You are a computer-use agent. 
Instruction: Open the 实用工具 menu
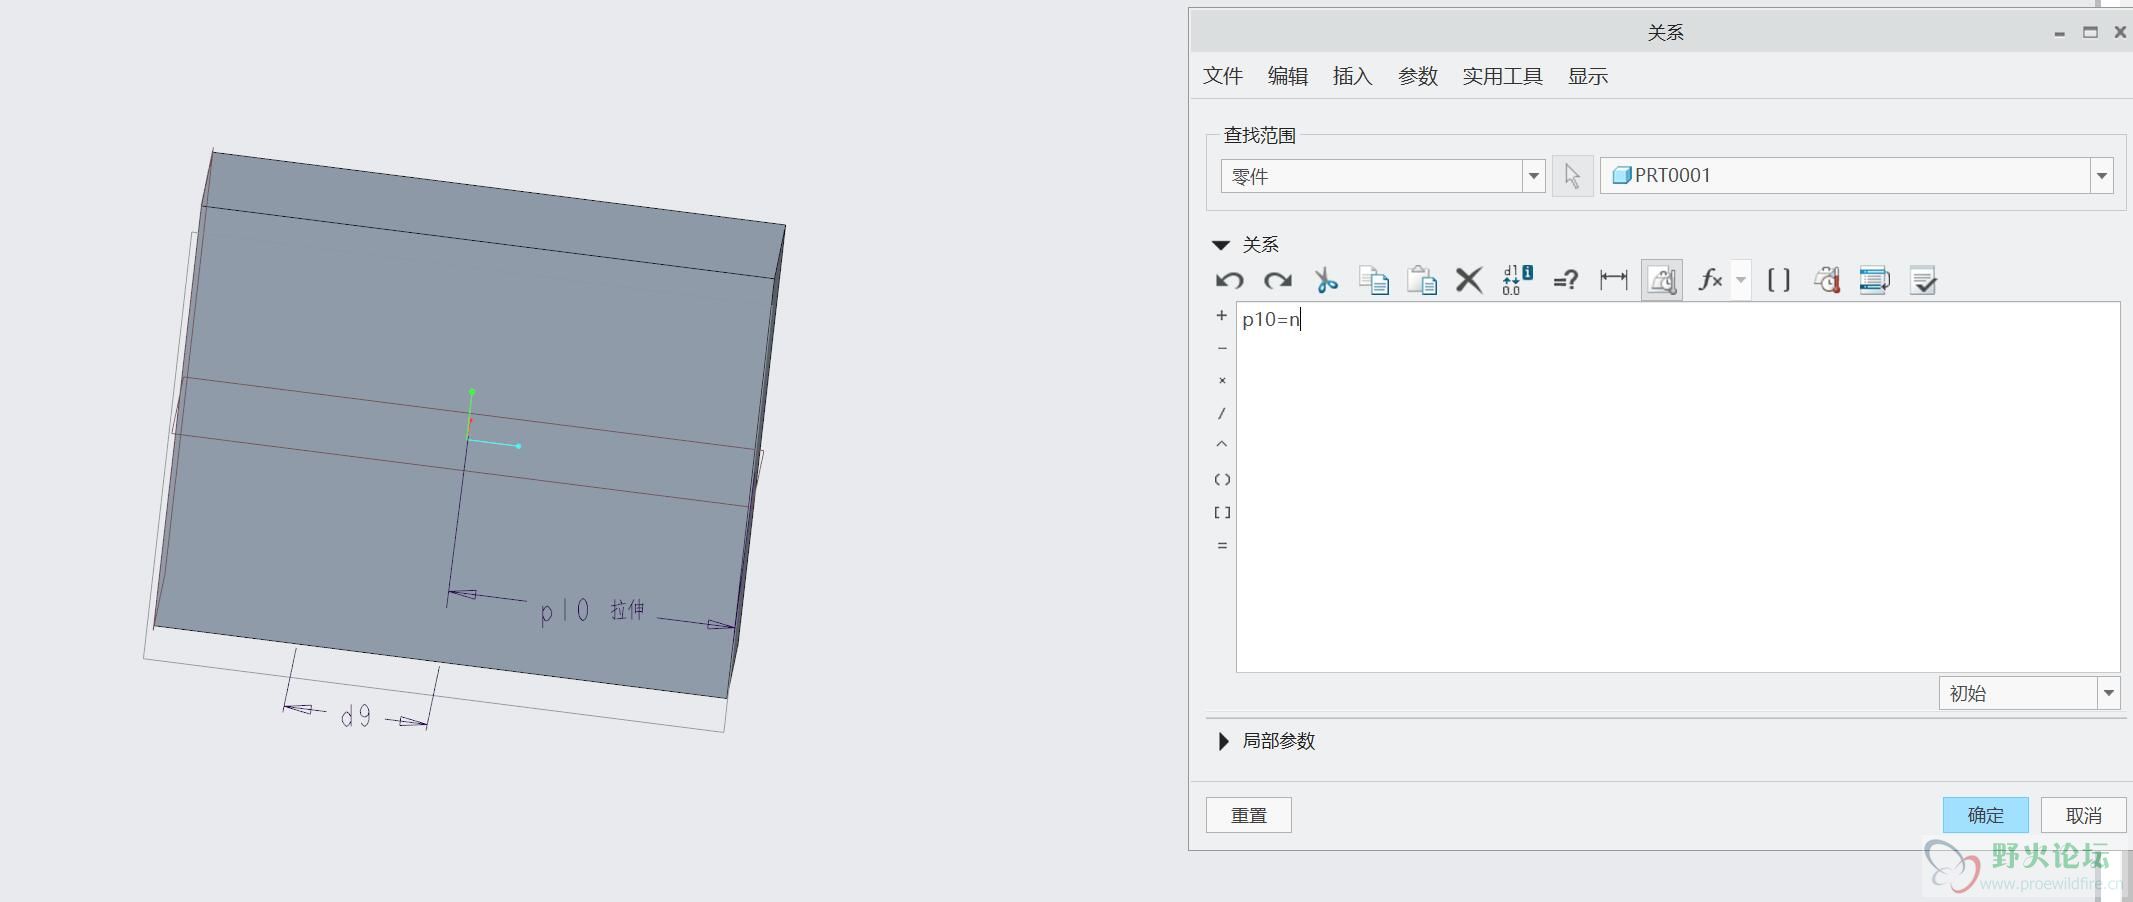1503,76
